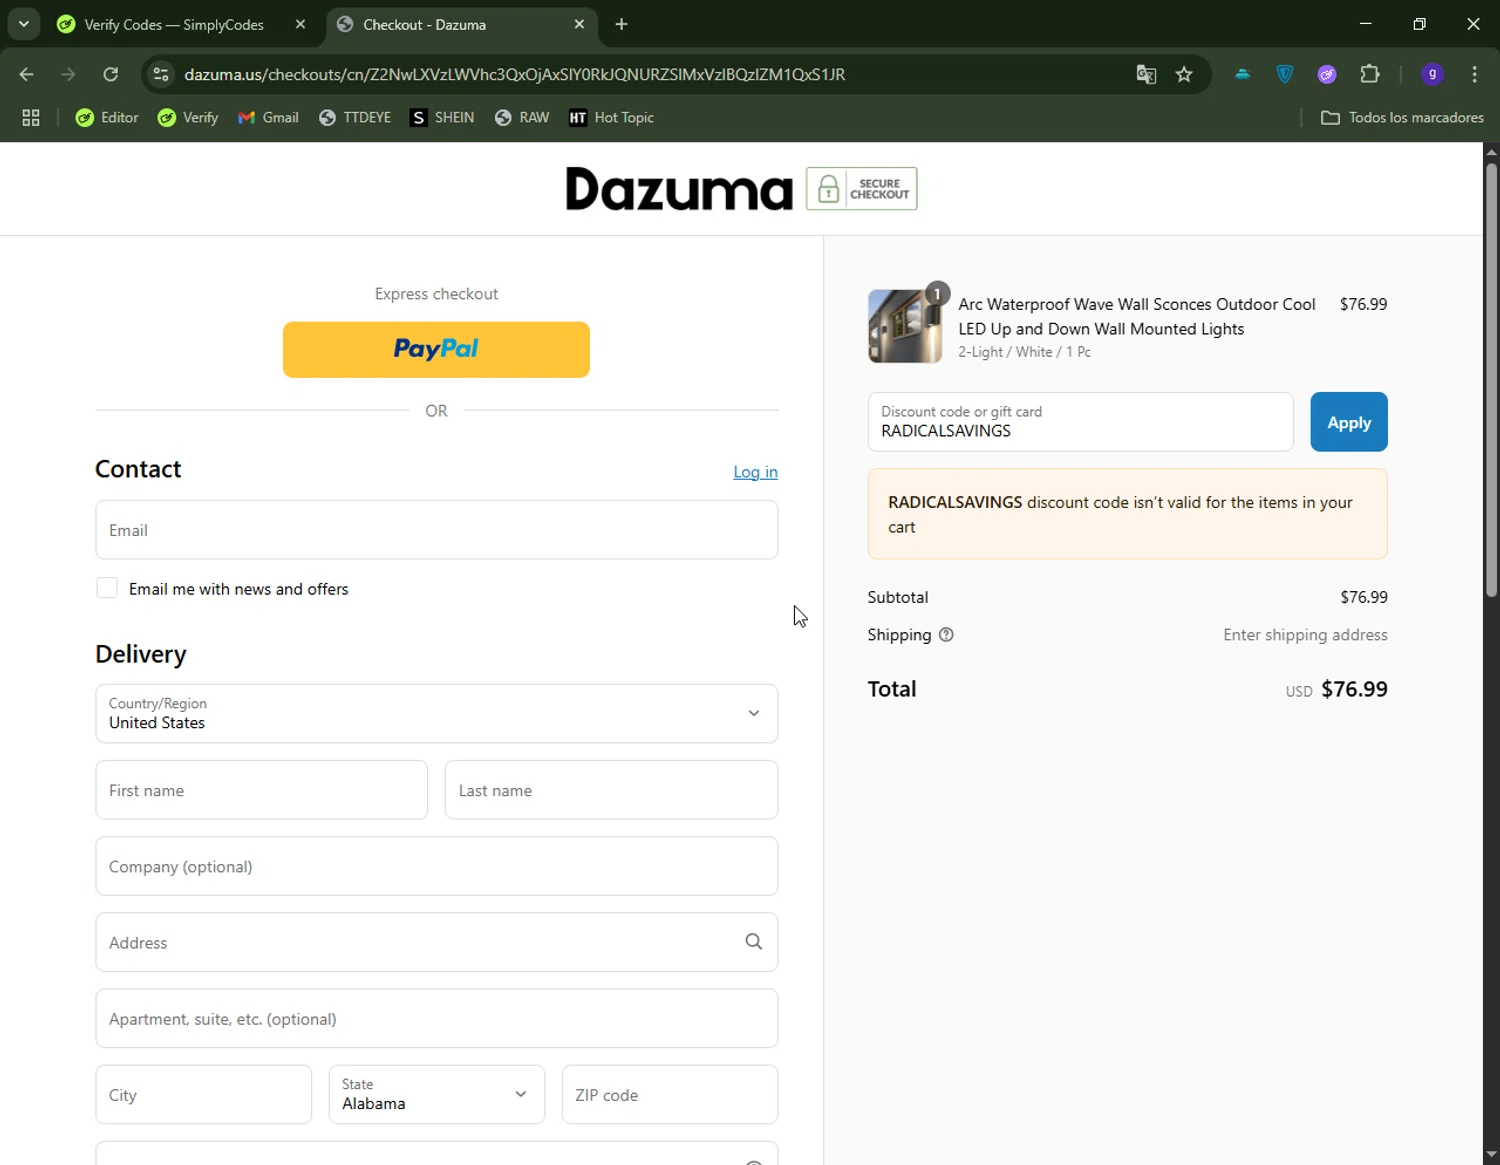The width and height of the screenshot is (1500, 1165).
Task: Open the tab search dropdown arrow
Action: click(x=23, y=24)
